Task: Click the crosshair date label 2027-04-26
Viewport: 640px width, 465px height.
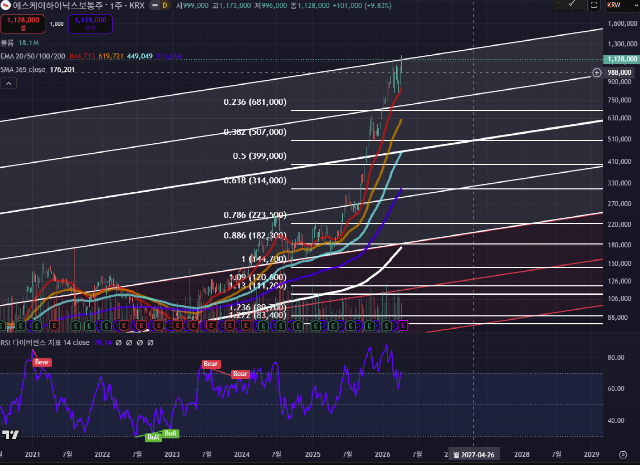Action: point(474,454)
